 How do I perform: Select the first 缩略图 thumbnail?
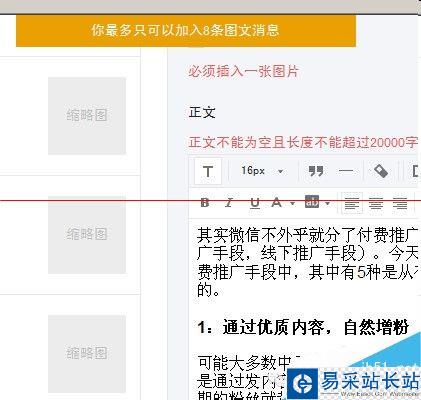tap(87, 116)
